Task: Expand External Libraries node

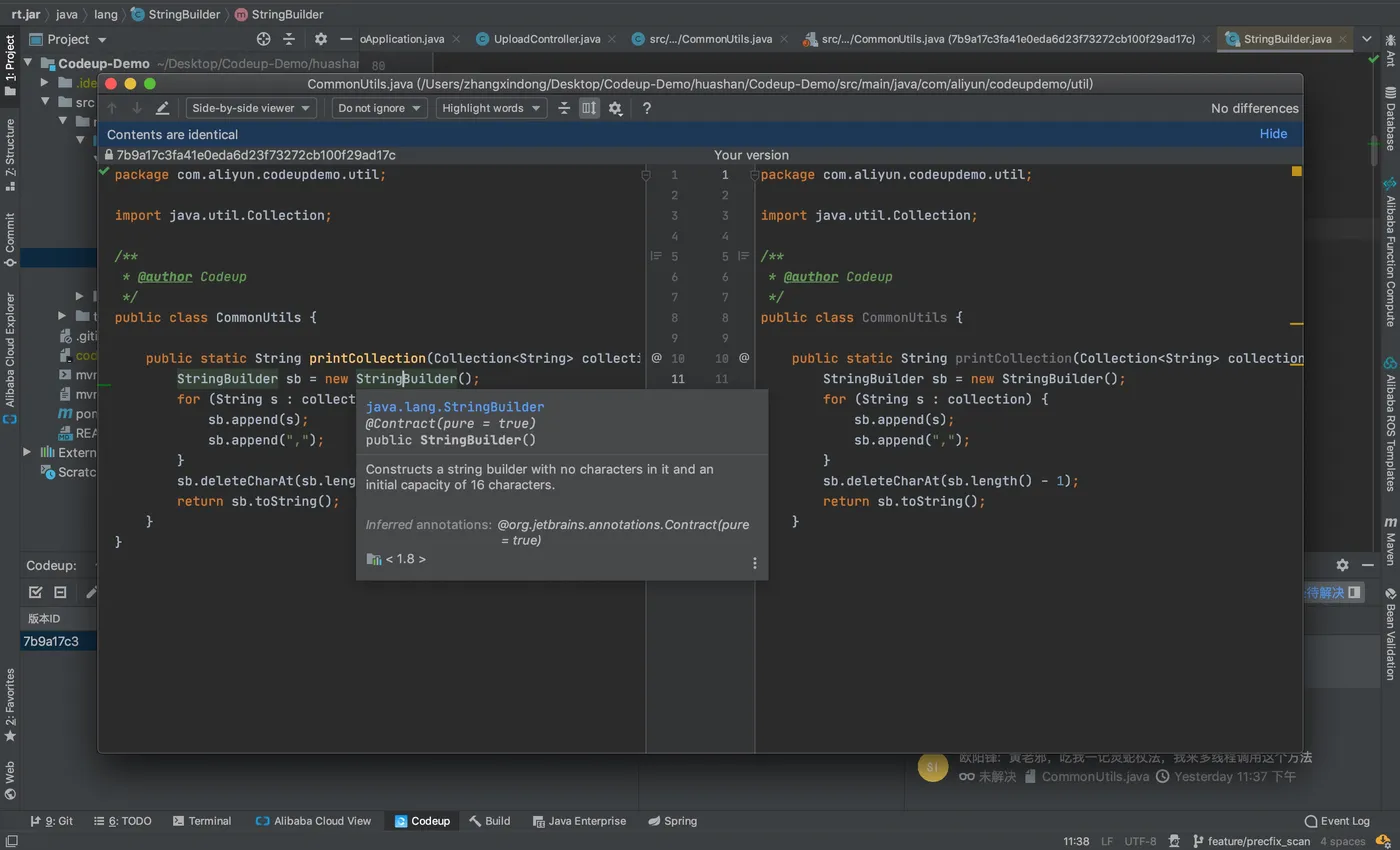Action: coord(28,452)
